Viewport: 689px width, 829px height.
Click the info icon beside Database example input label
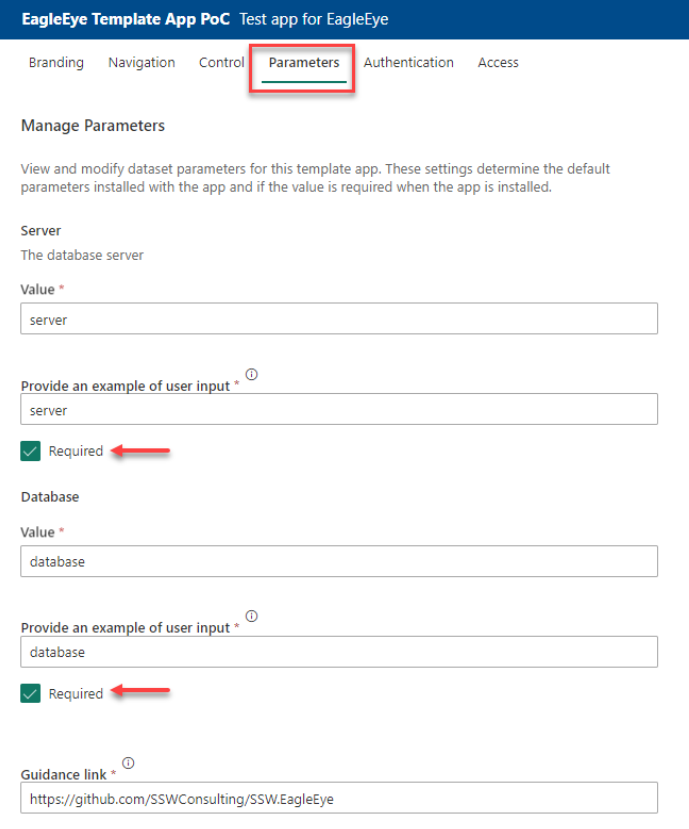[x=252, y=617]
